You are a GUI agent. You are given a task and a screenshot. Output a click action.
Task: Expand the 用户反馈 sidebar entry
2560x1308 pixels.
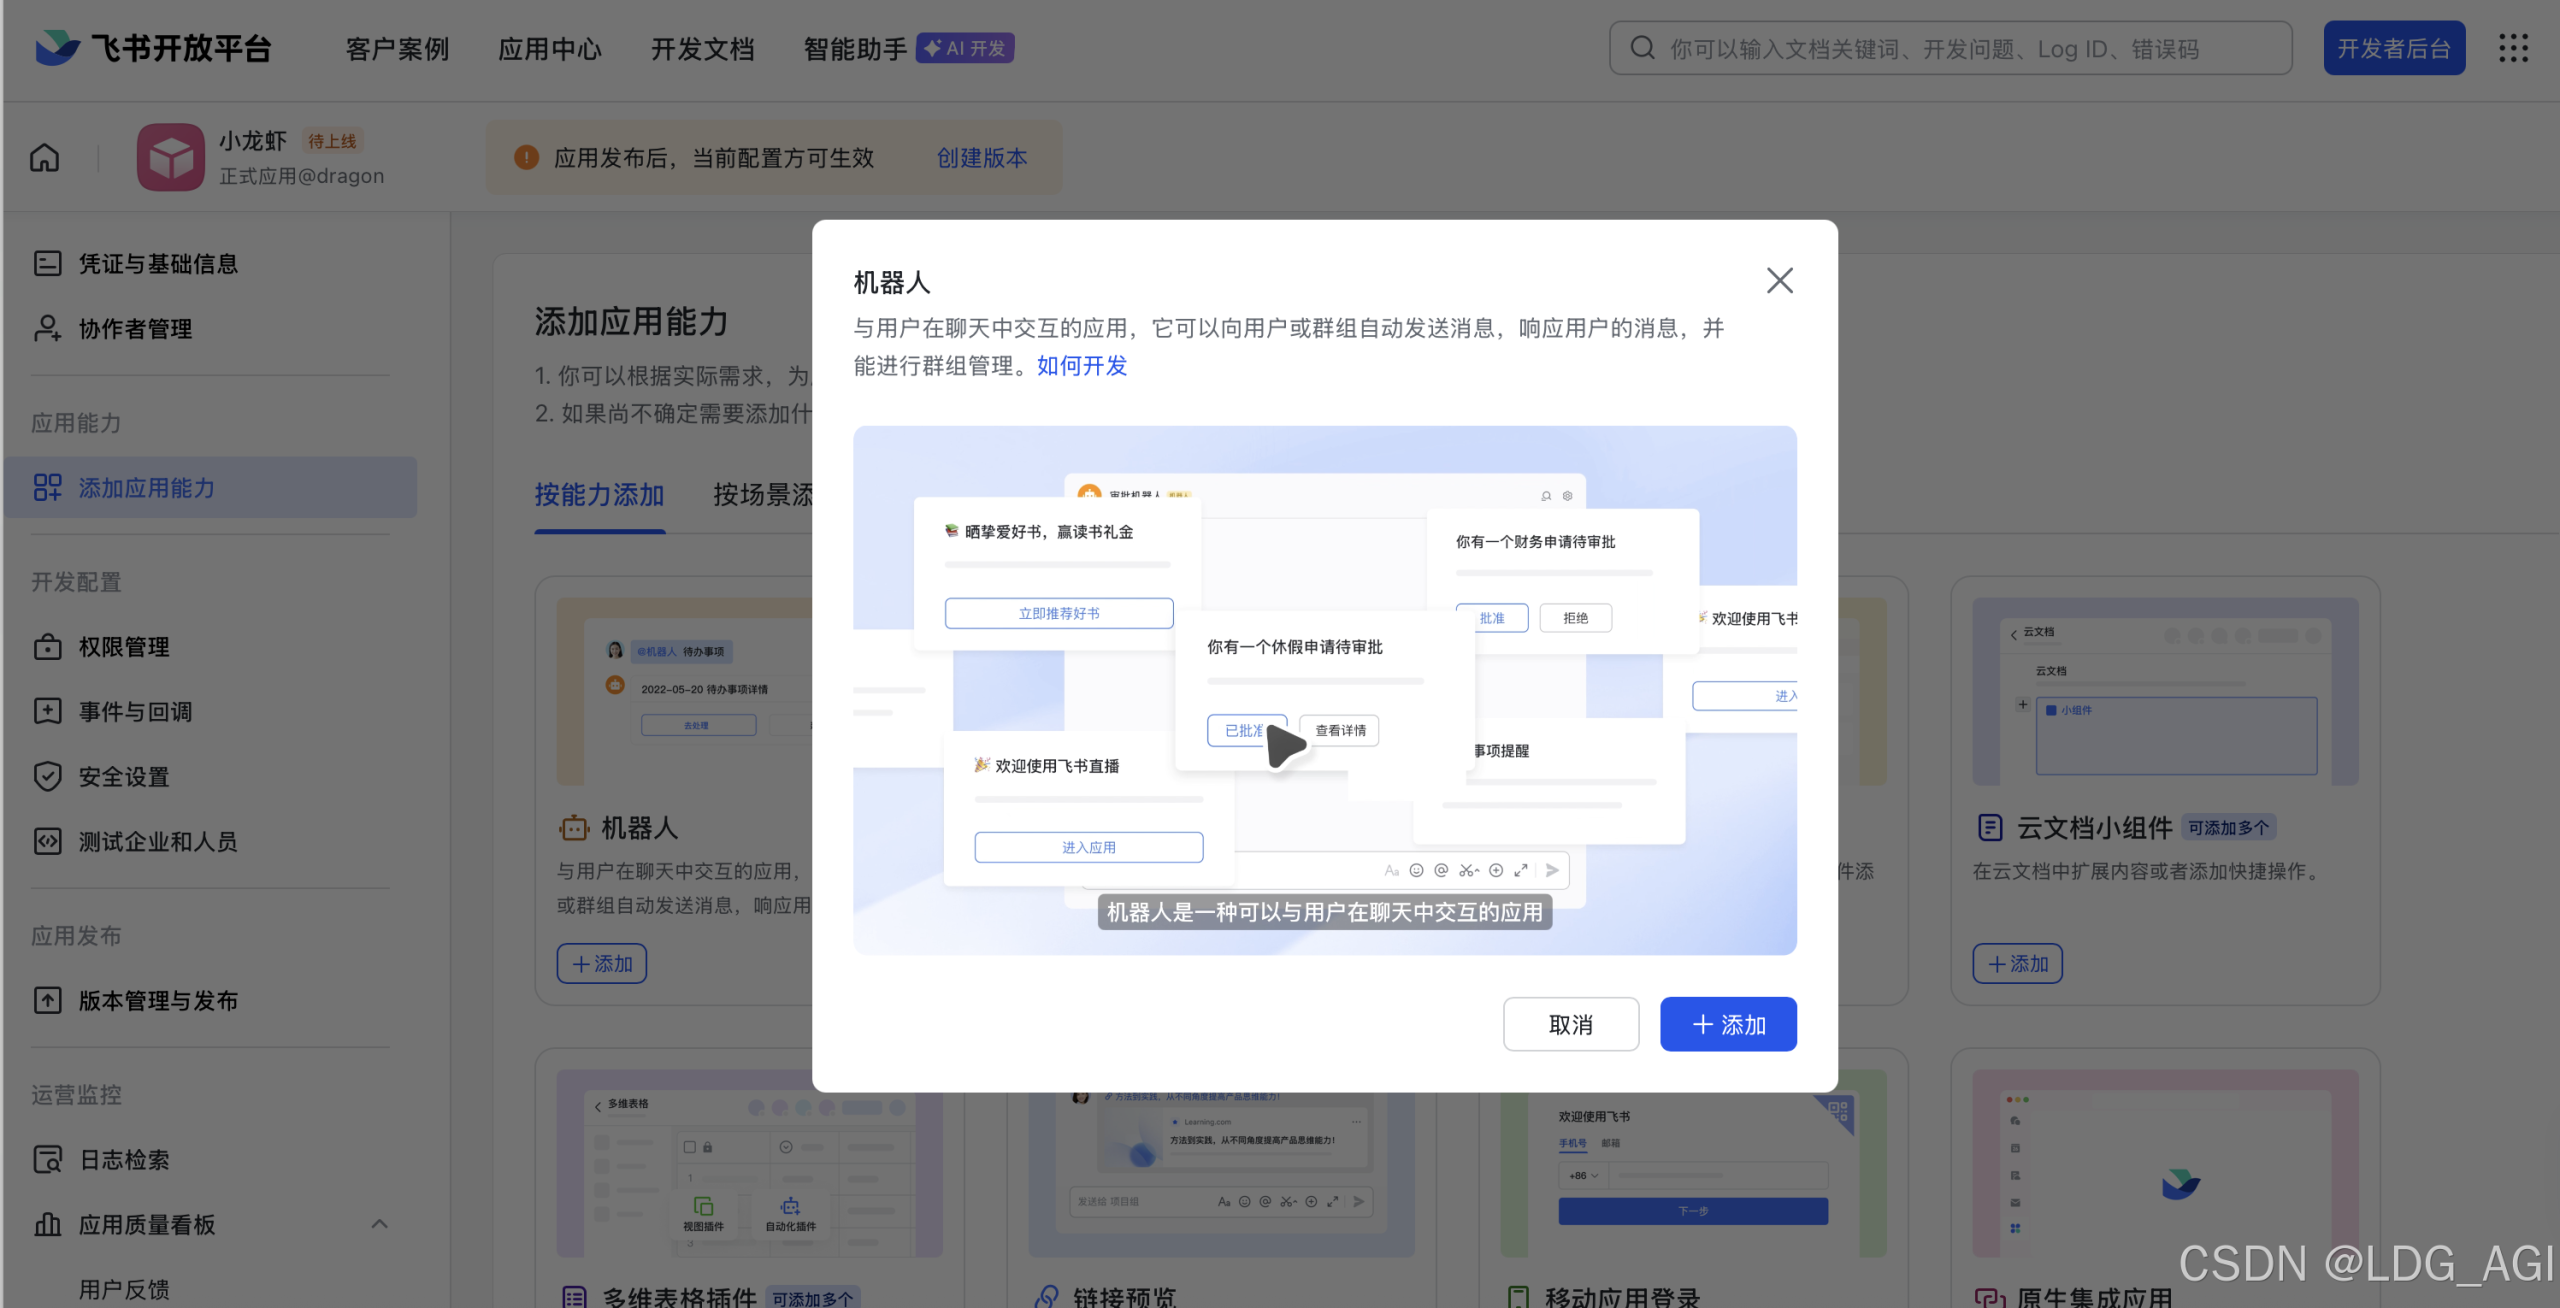click(x=125, y=1289)
